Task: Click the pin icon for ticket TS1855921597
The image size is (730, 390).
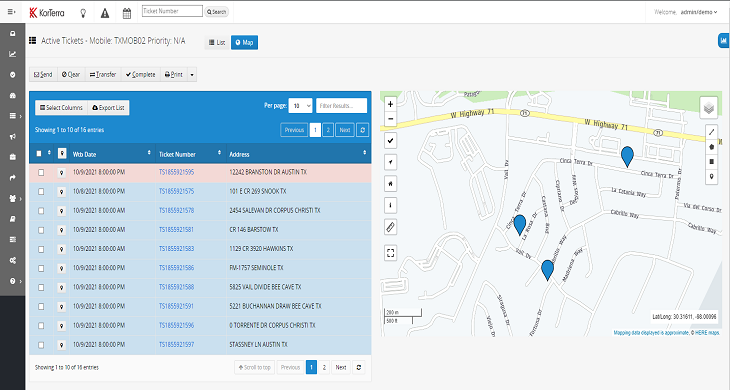Action: (x=61, y=345)
